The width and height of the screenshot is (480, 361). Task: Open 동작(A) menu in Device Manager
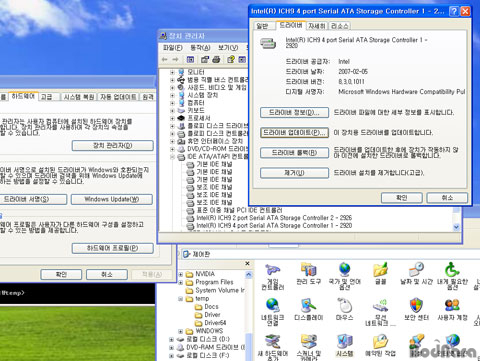click(200, 48)
